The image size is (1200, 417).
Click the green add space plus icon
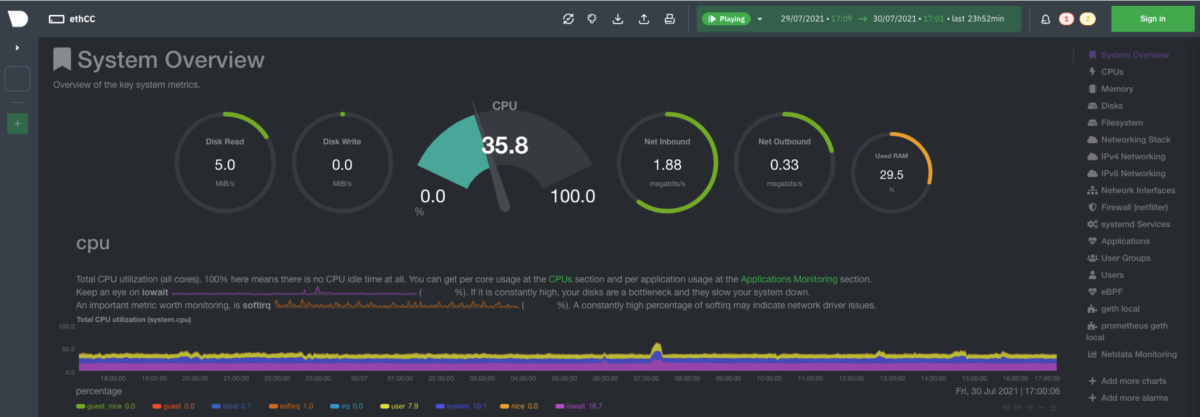pos(18,124)
